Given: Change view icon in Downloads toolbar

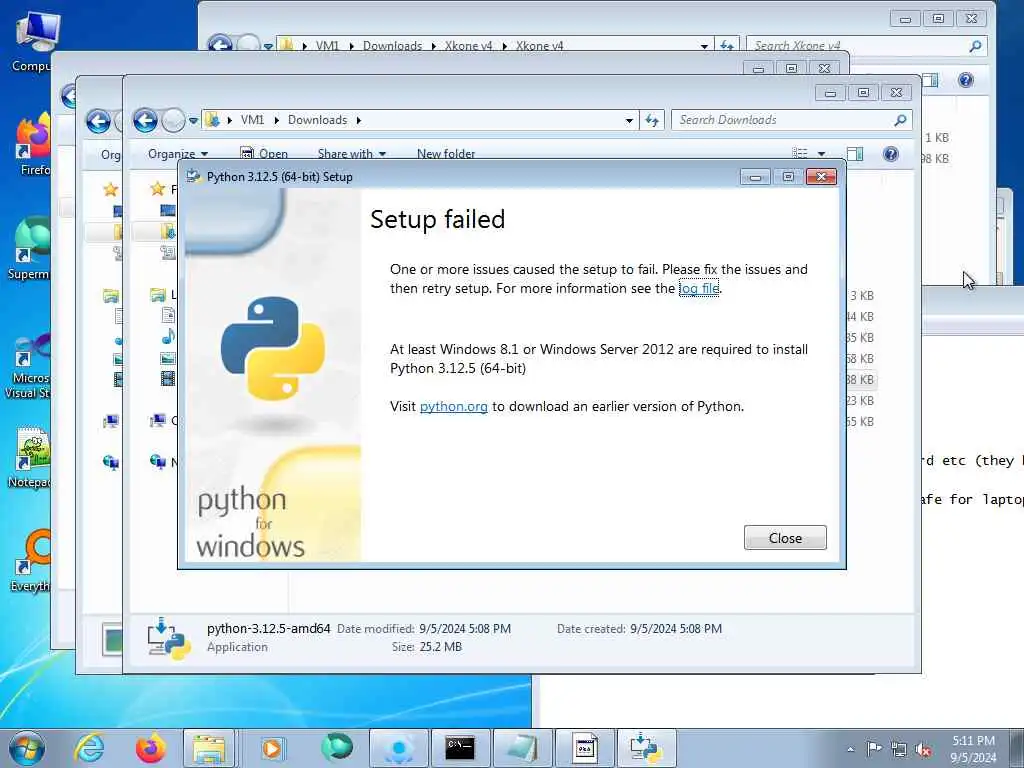Looking at the screenshot, I should pyautogui.click(x=800, y=153).
